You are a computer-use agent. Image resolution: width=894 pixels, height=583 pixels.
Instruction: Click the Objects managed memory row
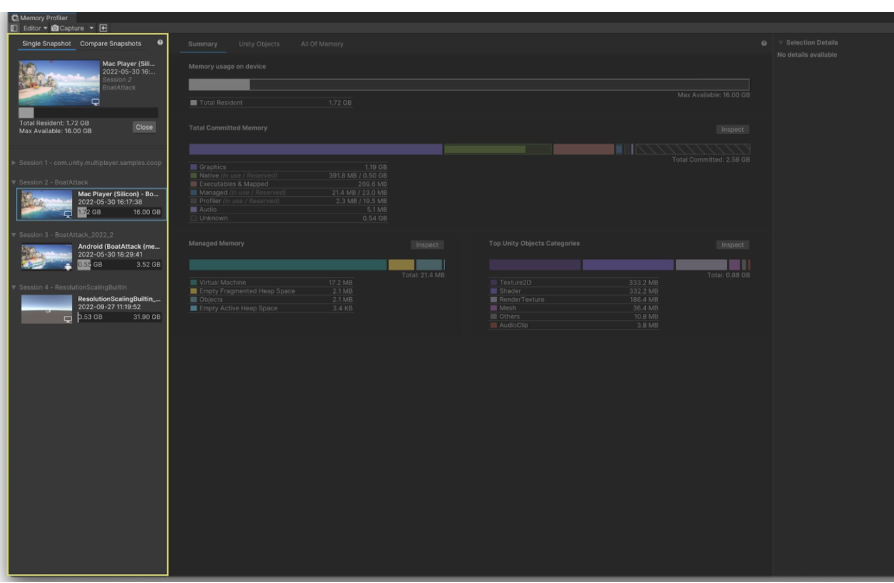click(x=271, y=300)
